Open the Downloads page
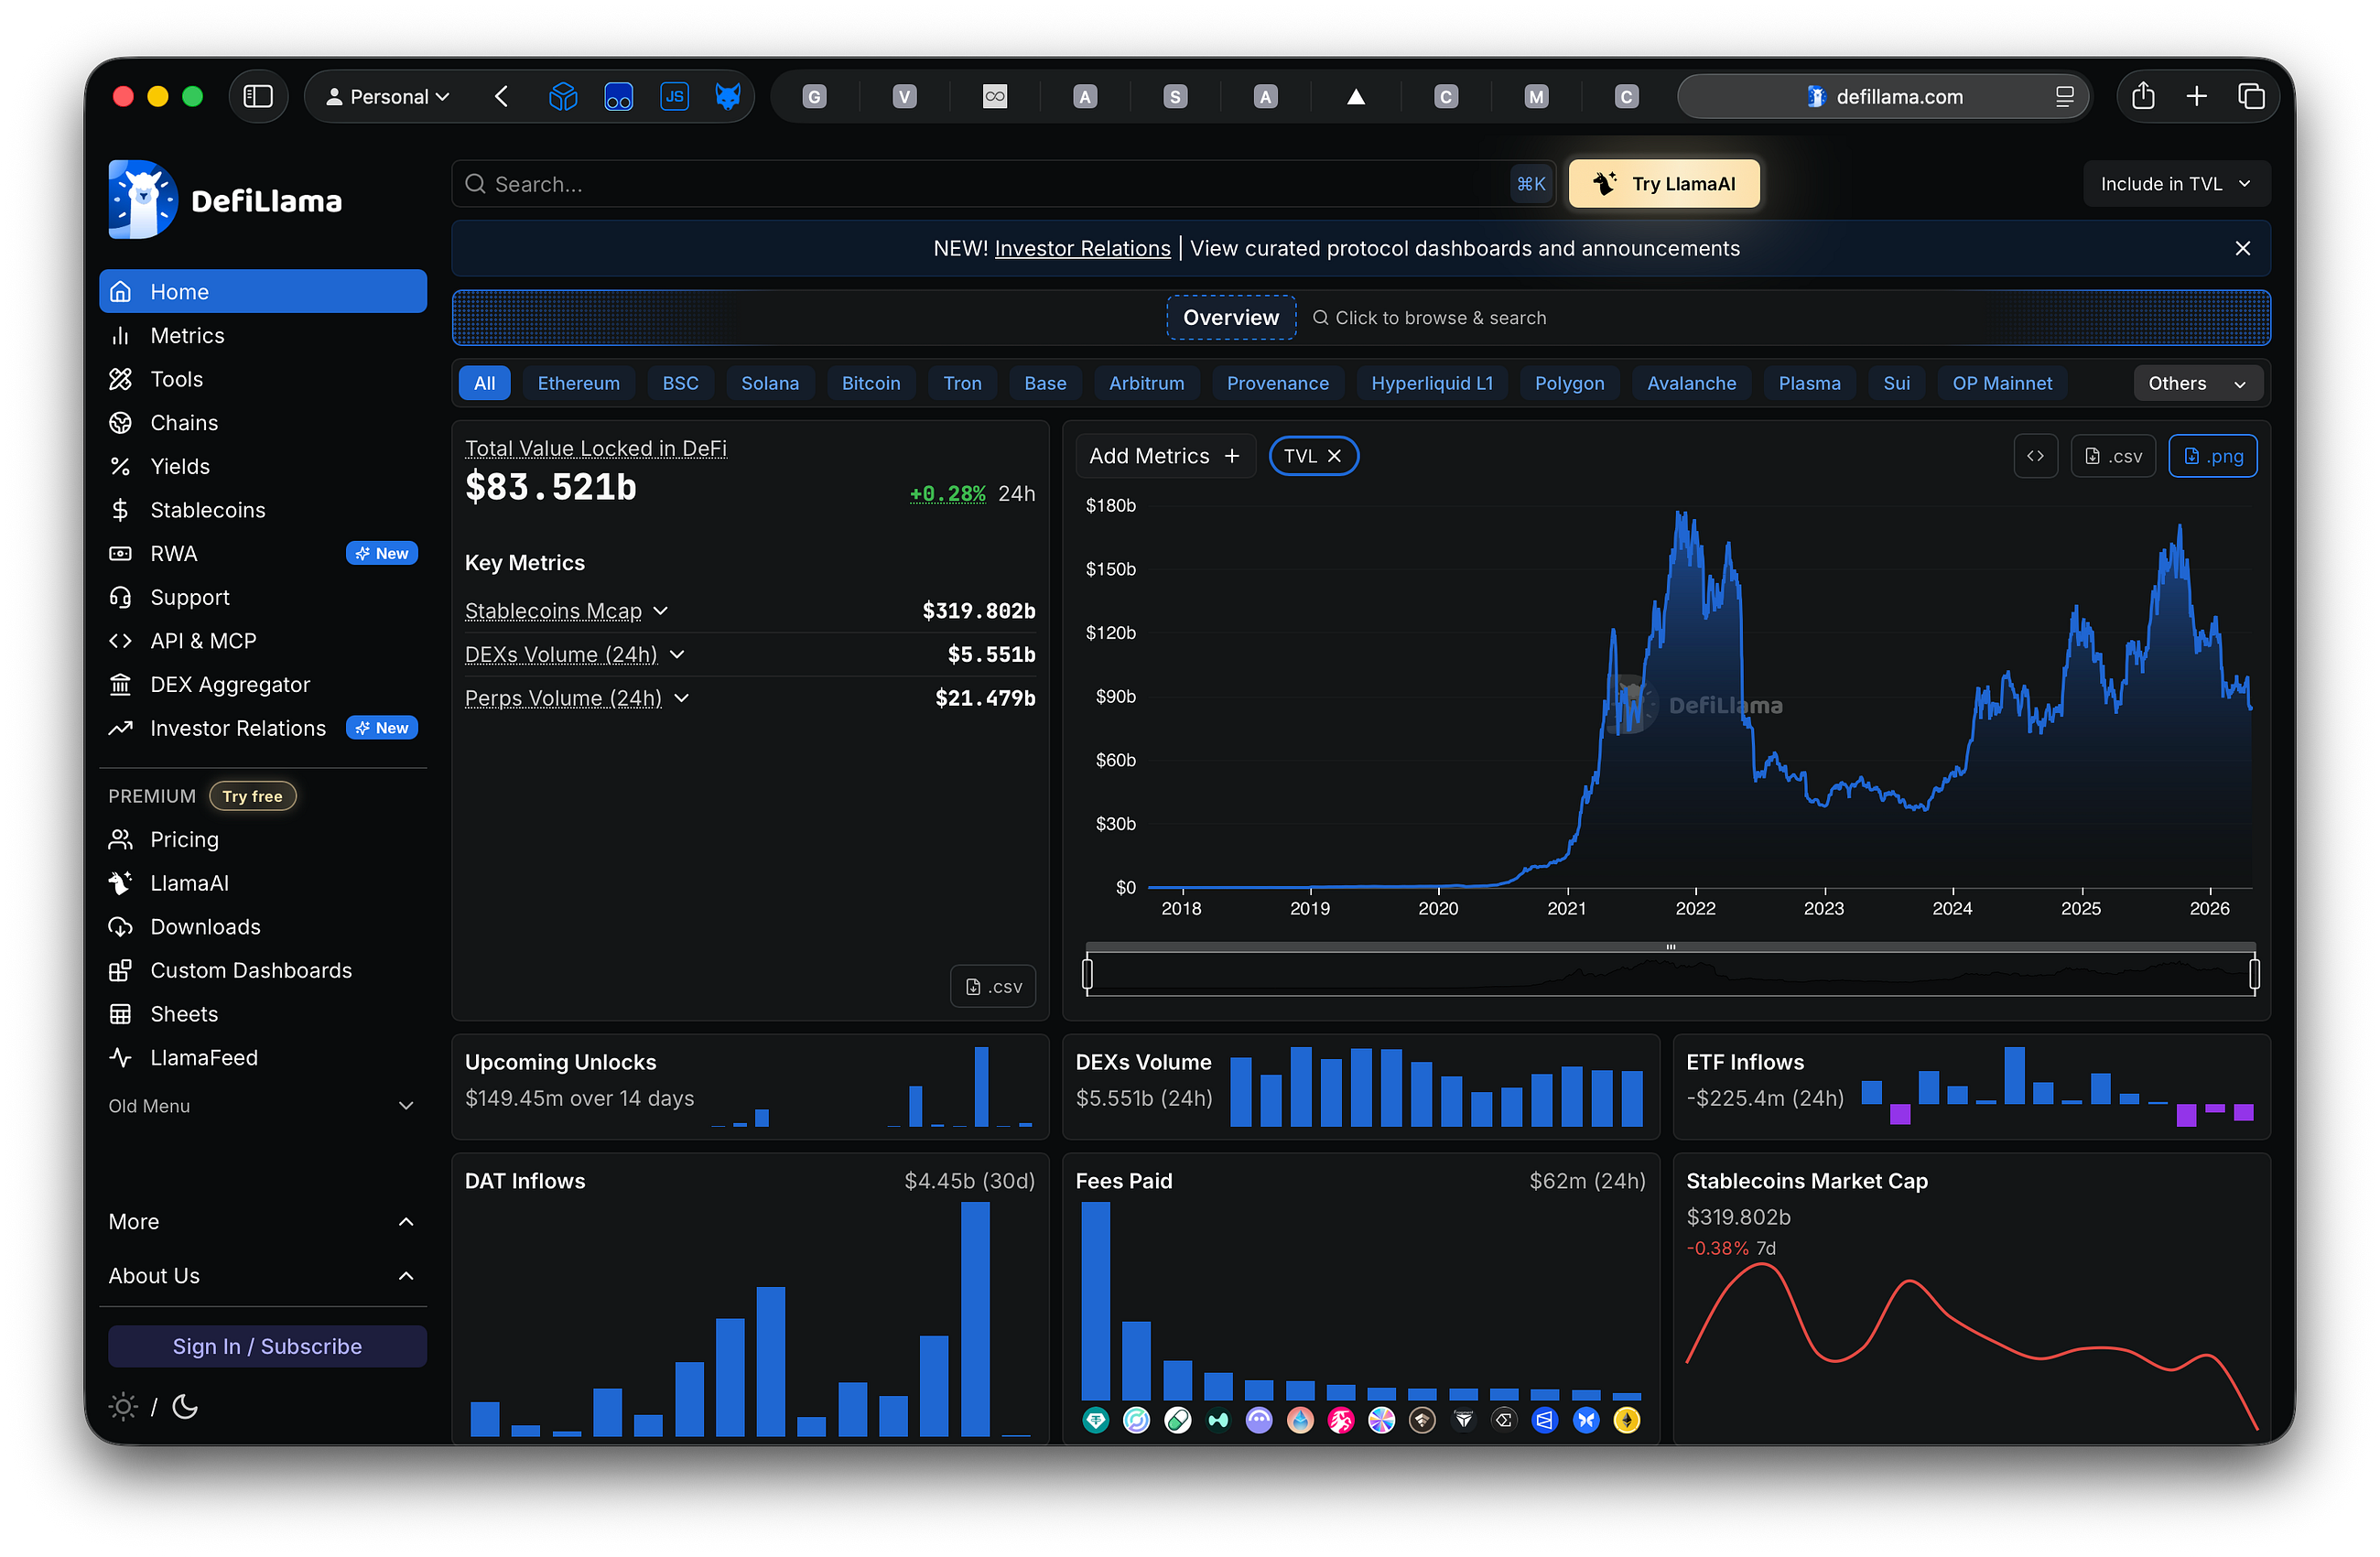The image size is (2380, 1557). tap(263, 927)
